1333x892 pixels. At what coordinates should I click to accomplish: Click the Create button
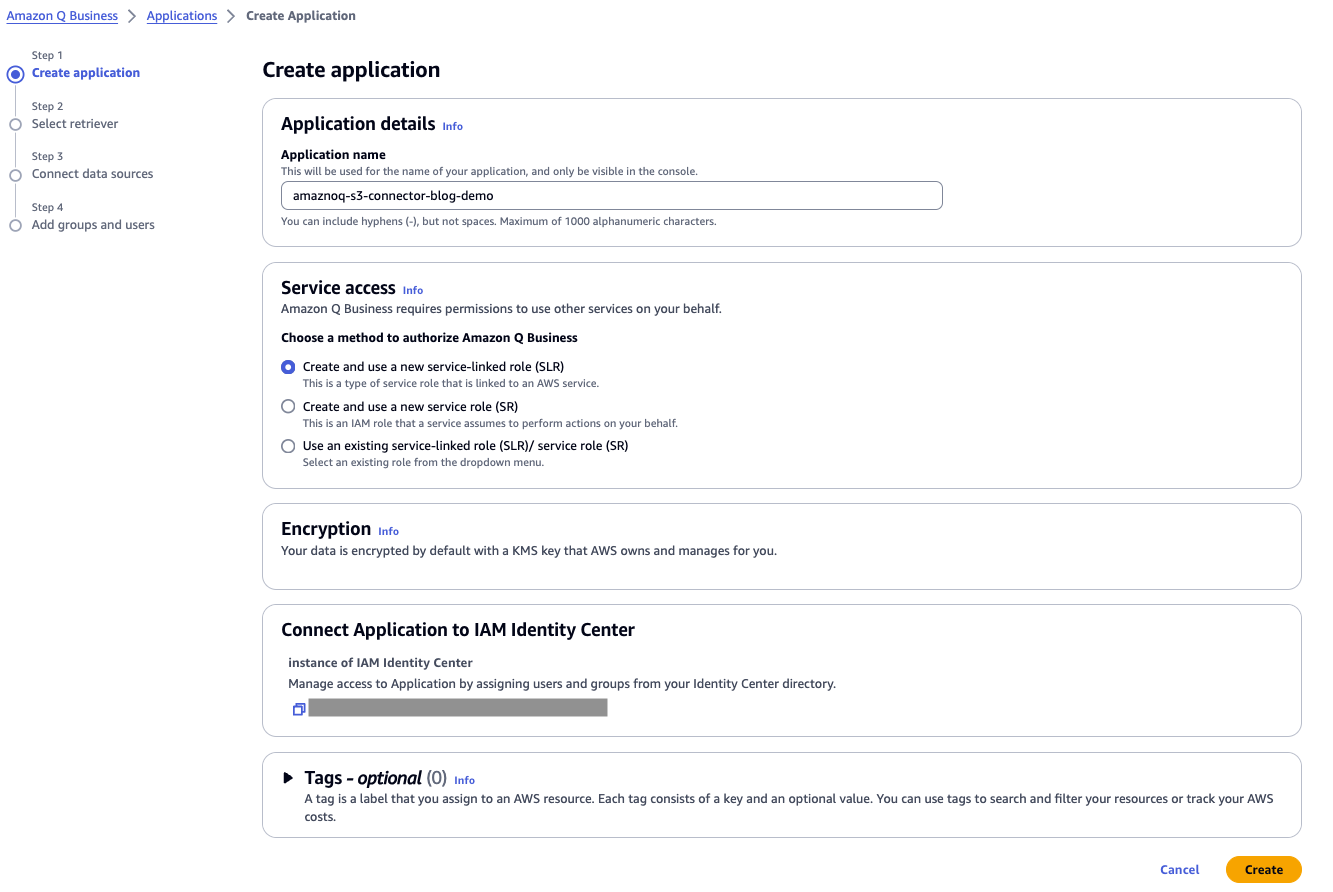coord(1263,869)
